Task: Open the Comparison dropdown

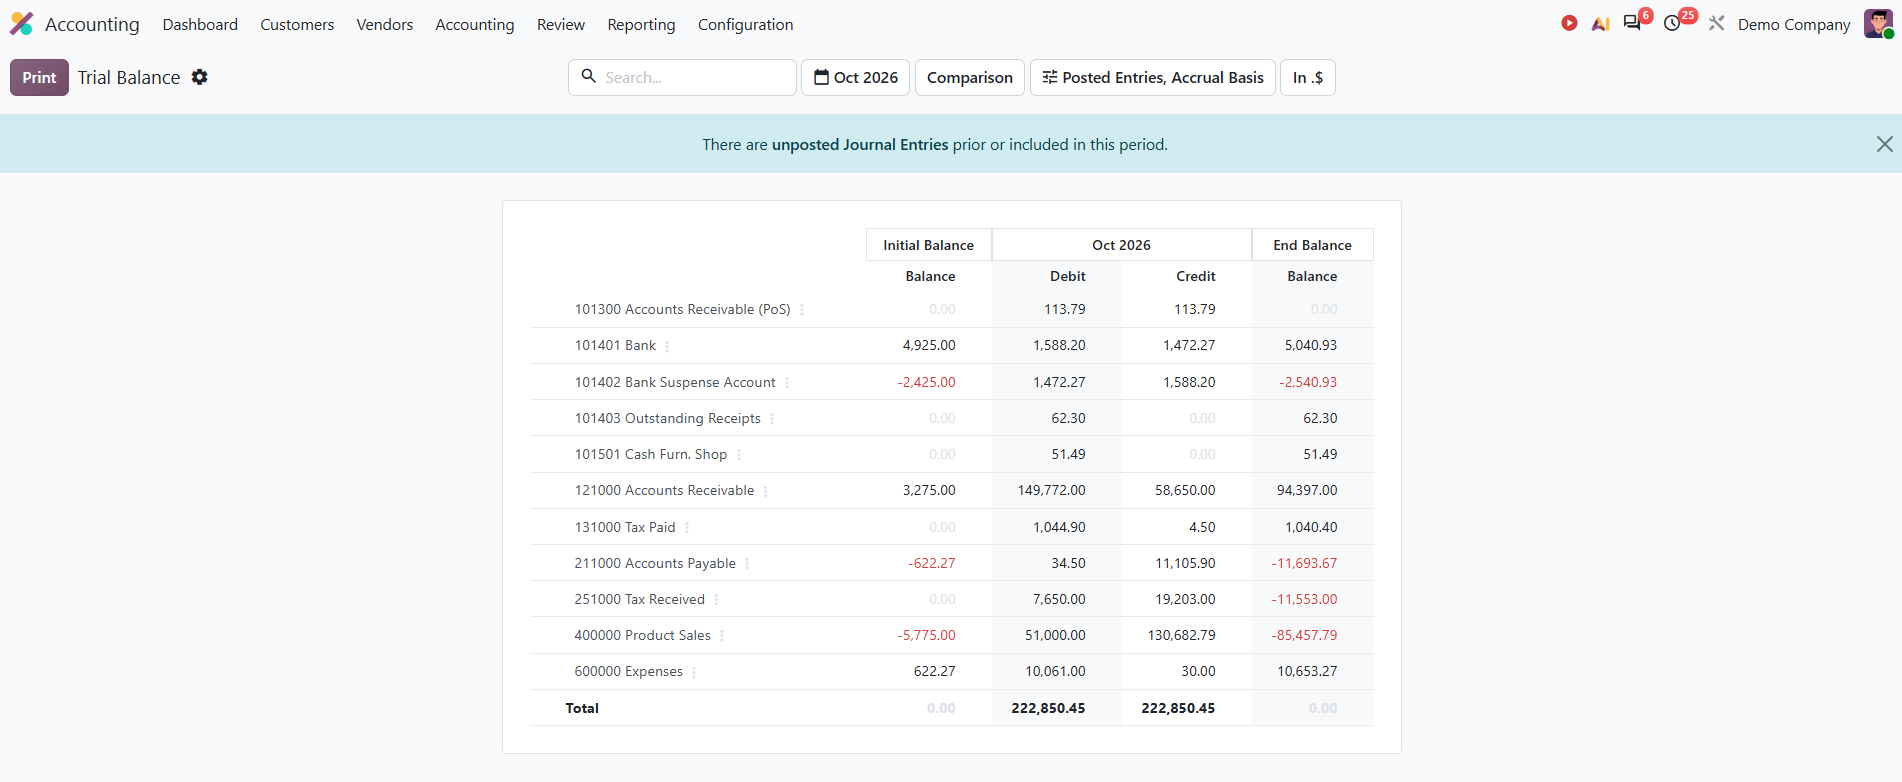Action: tap(969, 77)
